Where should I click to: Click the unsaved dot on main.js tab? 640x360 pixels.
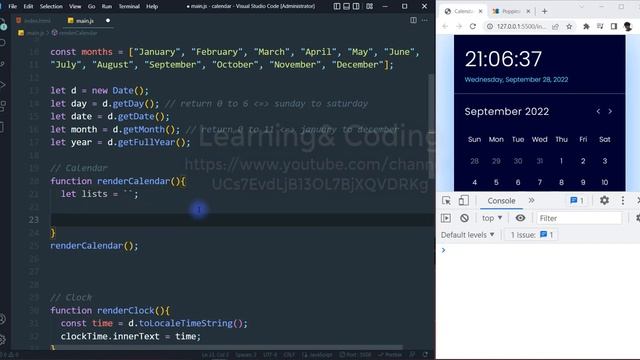[108, 20]
